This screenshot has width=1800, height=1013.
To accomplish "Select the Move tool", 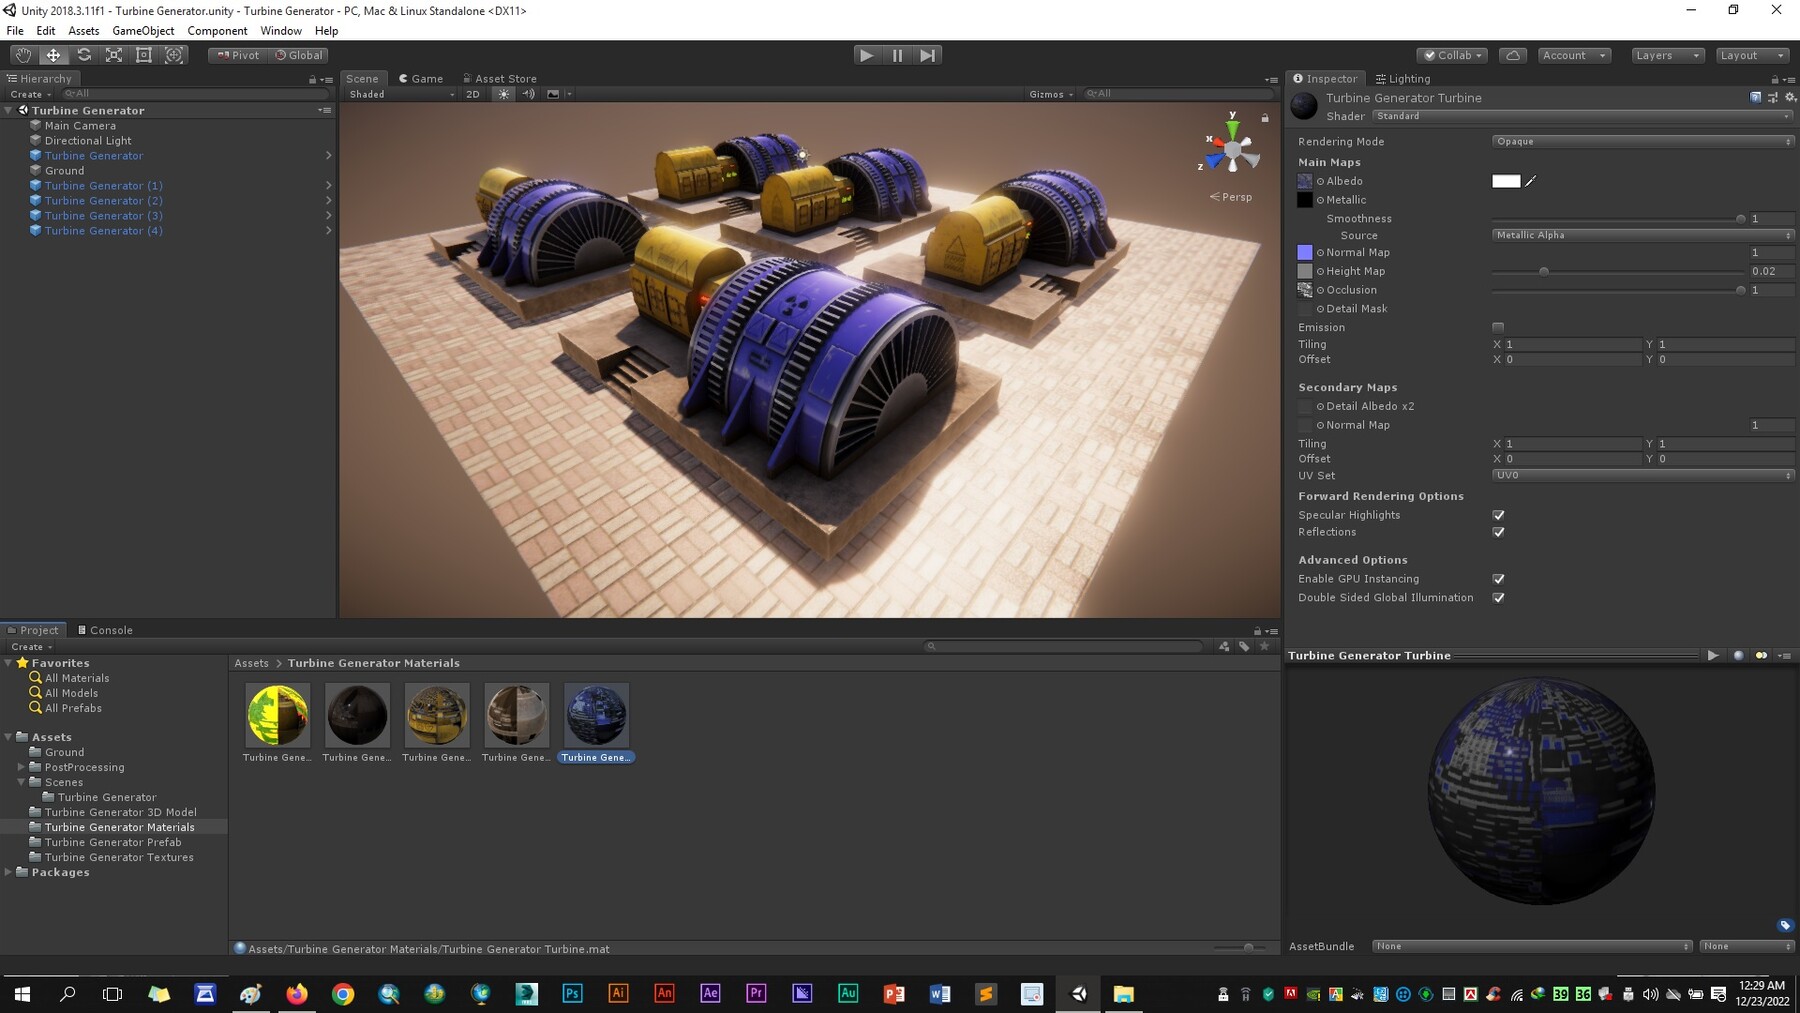I will coord(53,55).
